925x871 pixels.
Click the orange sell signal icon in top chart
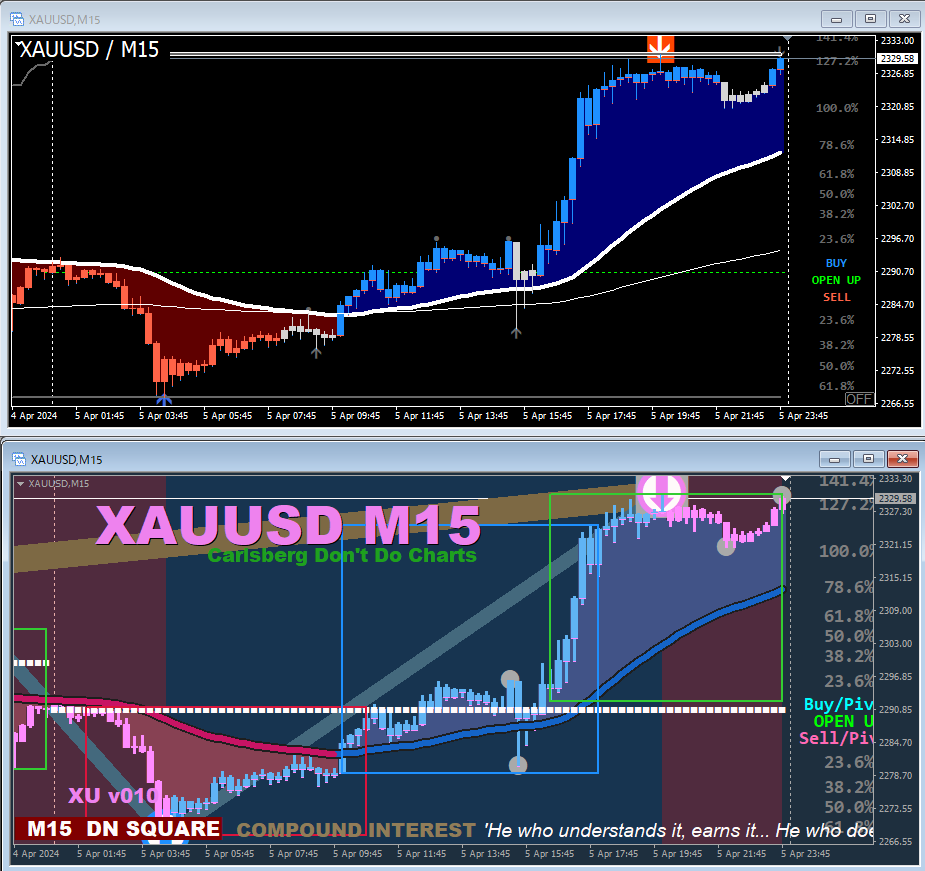click(660, 49)
